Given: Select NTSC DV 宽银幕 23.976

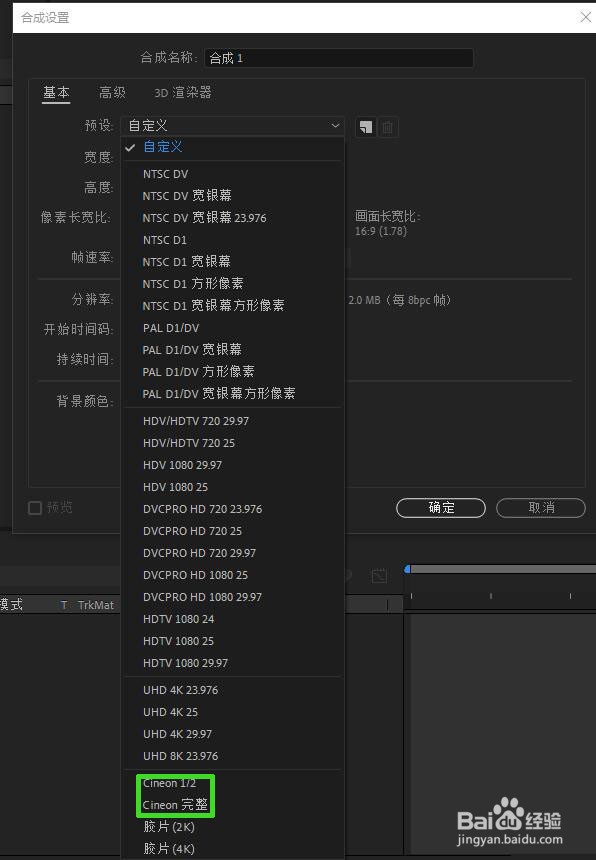Looking at the screenshot, I should tap(233, 218).
